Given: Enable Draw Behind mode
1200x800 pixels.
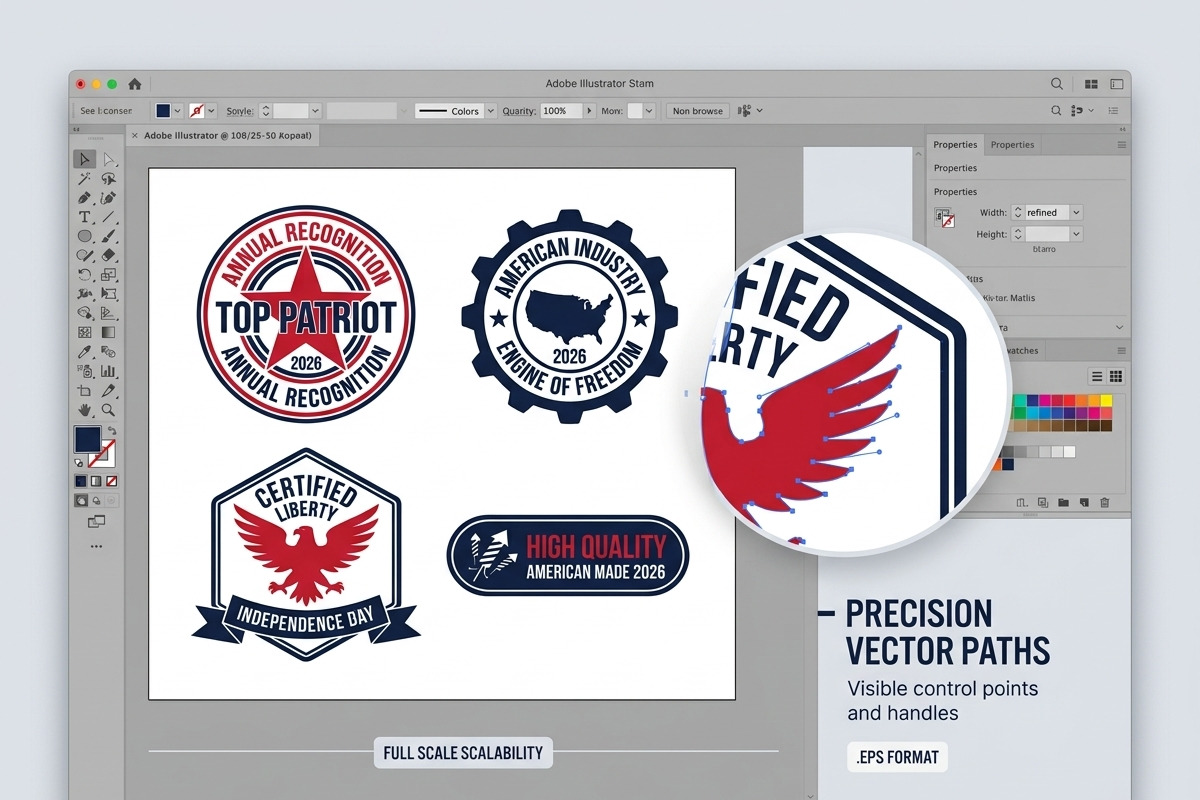Looking at the screenshot, I should click(x=96, y=500).
